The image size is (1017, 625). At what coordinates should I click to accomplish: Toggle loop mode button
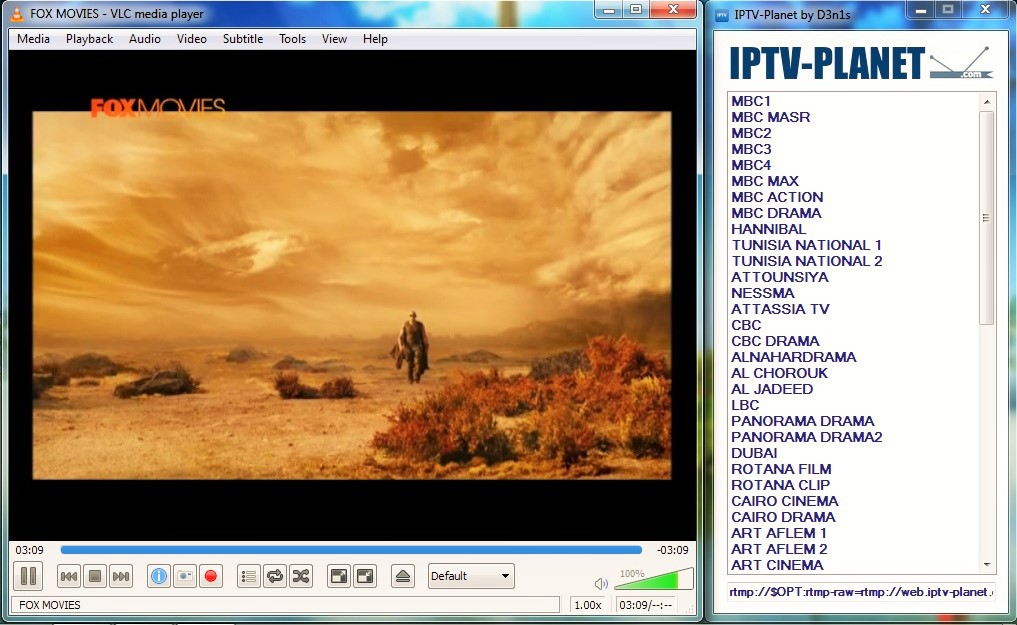275,576
